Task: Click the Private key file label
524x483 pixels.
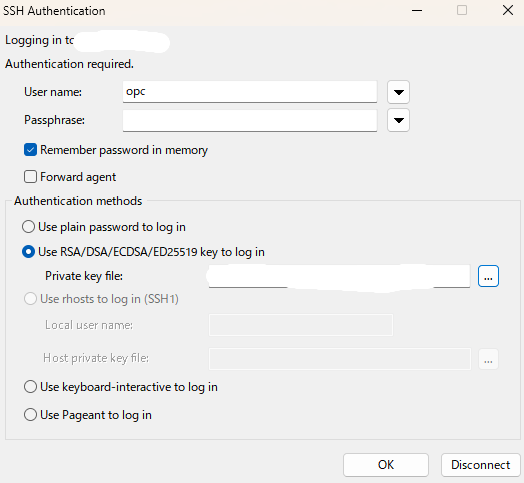Action: [x=84, y=276]
